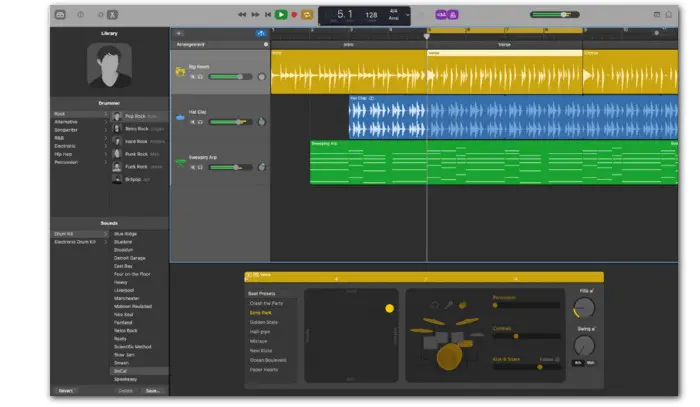Toggle the Cycle loop button
Image resolution: width=700 pixels, height=407 pixels.
(x=307, y=15)
